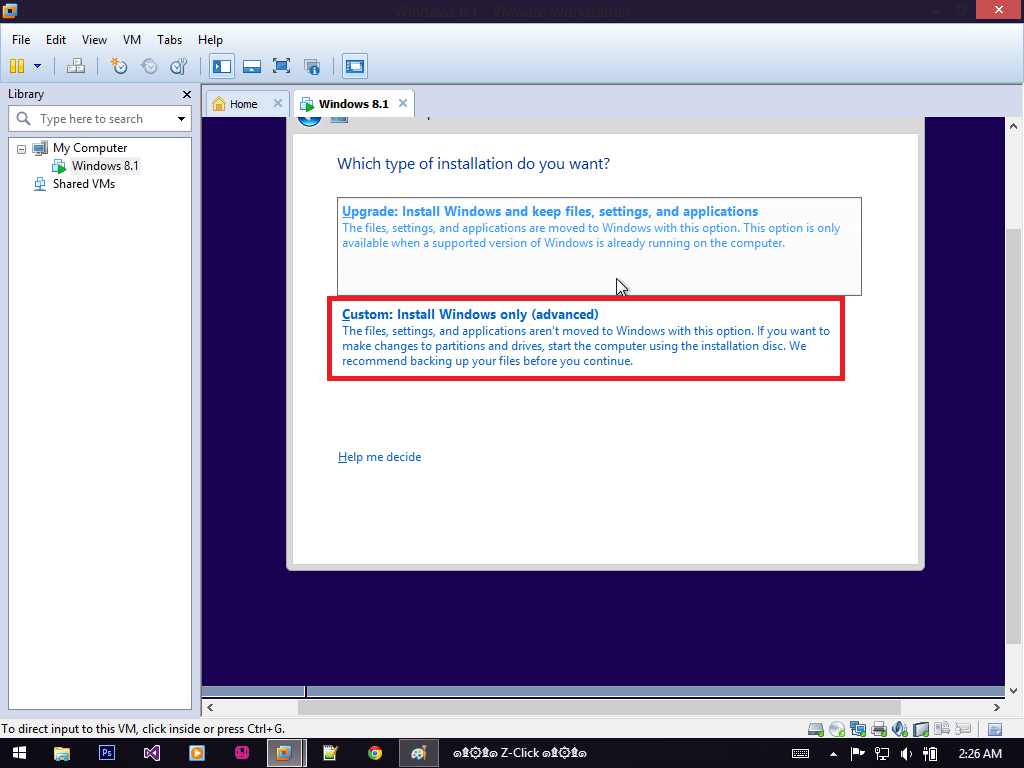Open the pink square taskbar app icon
The width and height of the screenshot is (1024, 768).
242,753
